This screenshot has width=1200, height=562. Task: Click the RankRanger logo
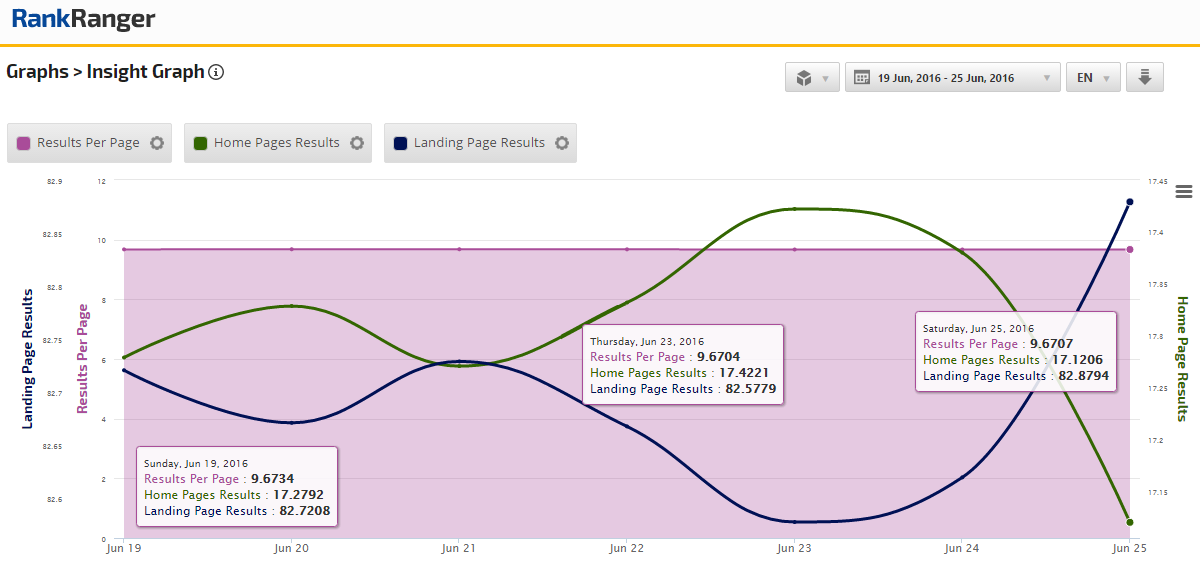click(83, 19)
